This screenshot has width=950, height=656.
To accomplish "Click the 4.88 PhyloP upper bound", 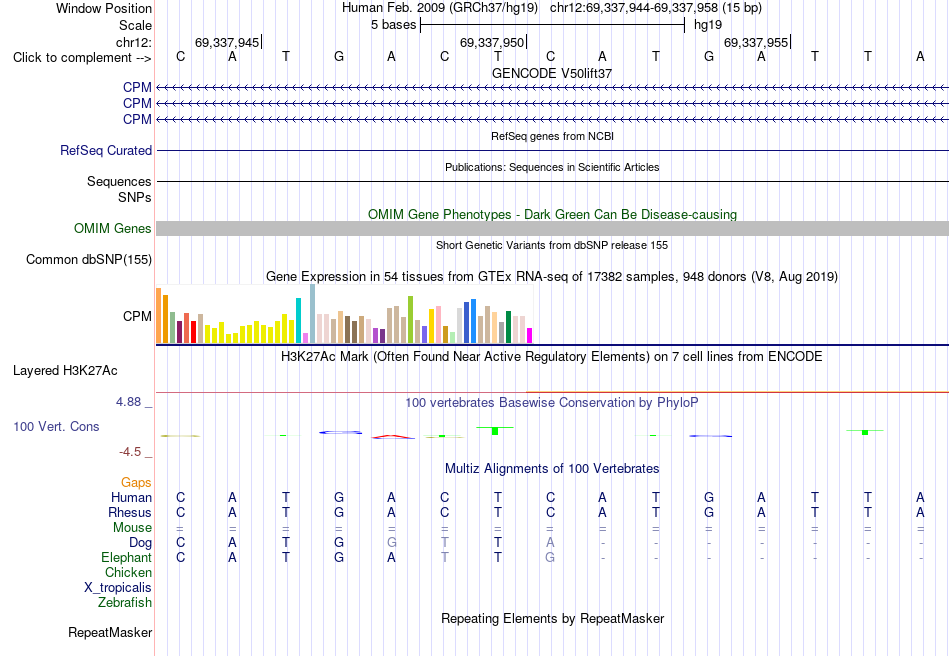I will [128, 402].
